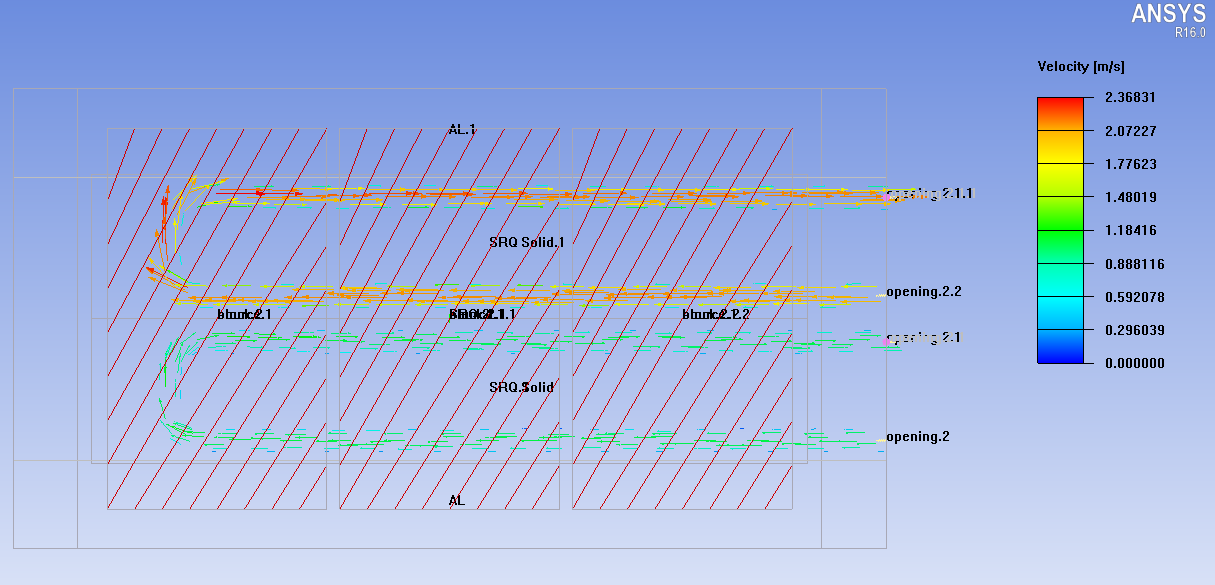Select the bottom AL label
The width and height of the screenshot is (1215, 585).
tap(457, 500)
